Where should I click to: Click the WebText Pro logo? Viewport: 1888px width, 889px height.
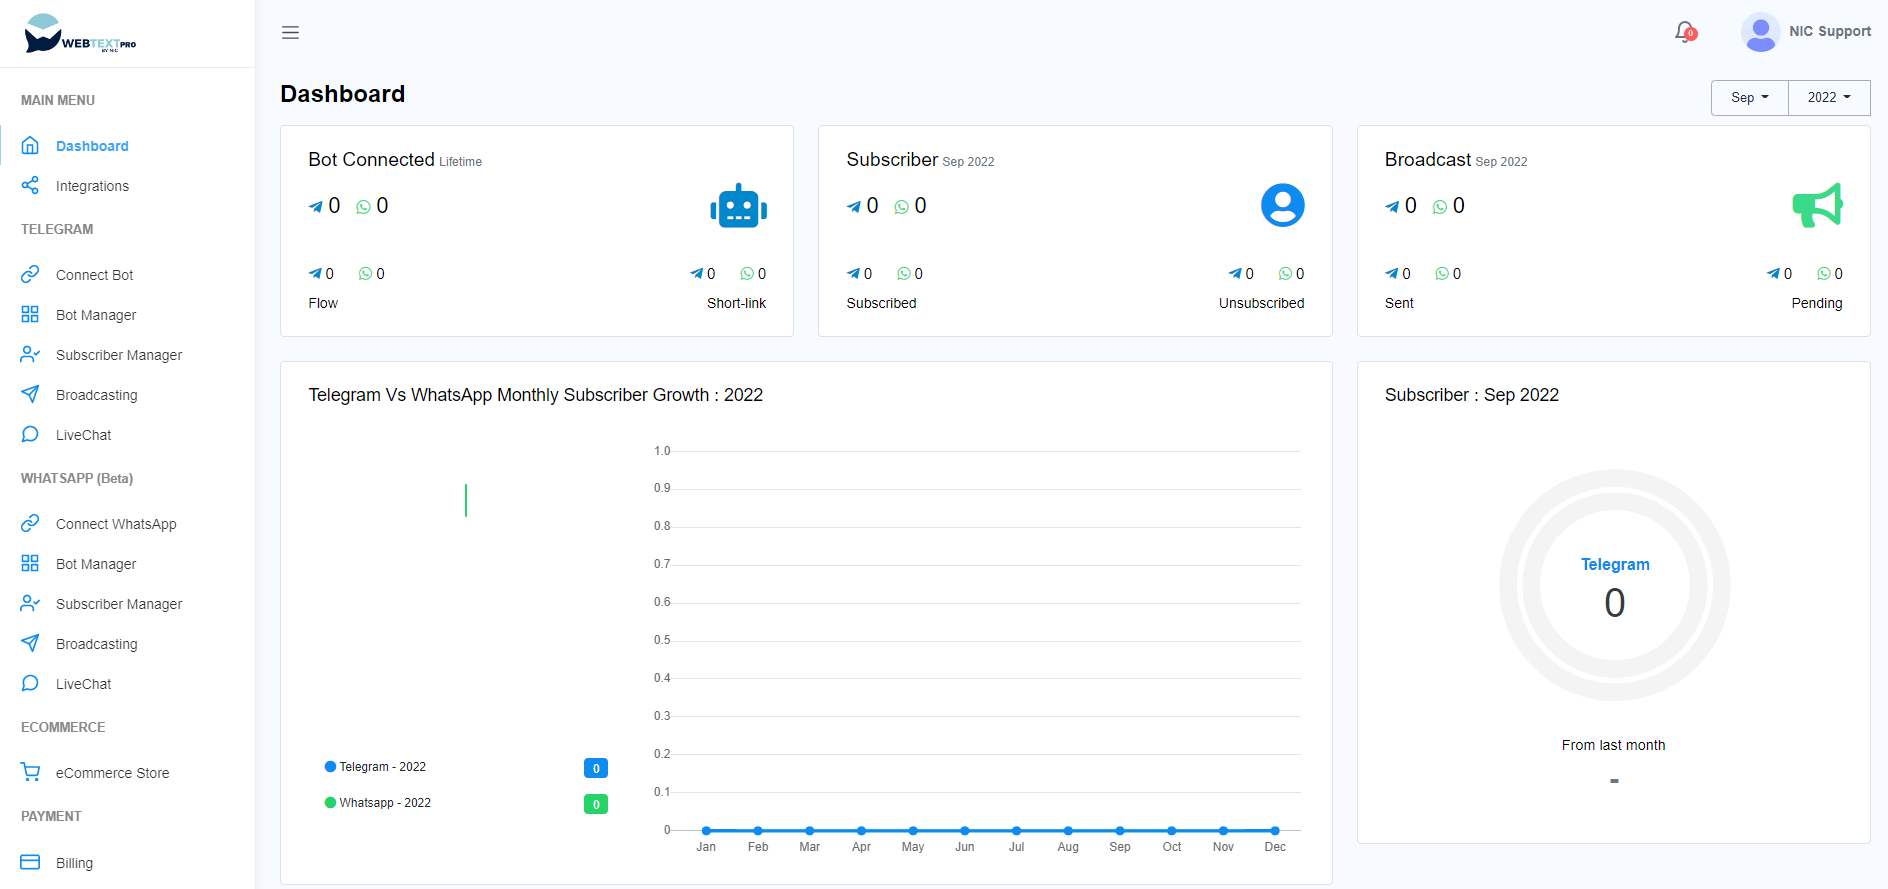click(80, 34)
